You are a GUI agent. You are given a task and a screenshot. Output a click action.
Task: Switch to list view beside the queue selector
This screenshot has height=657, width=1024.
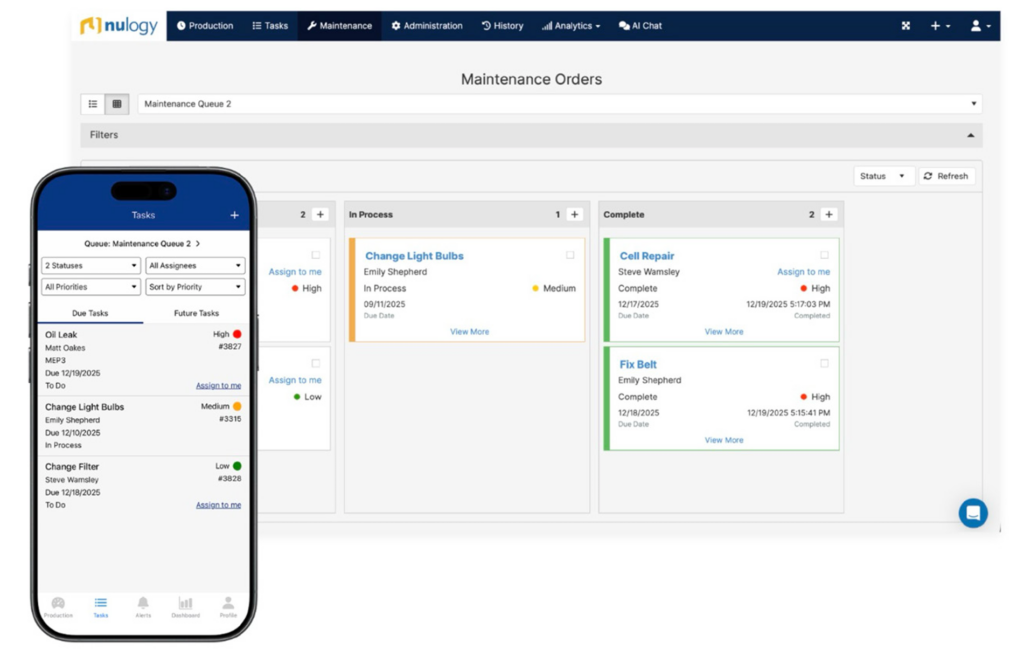point(93,103)
